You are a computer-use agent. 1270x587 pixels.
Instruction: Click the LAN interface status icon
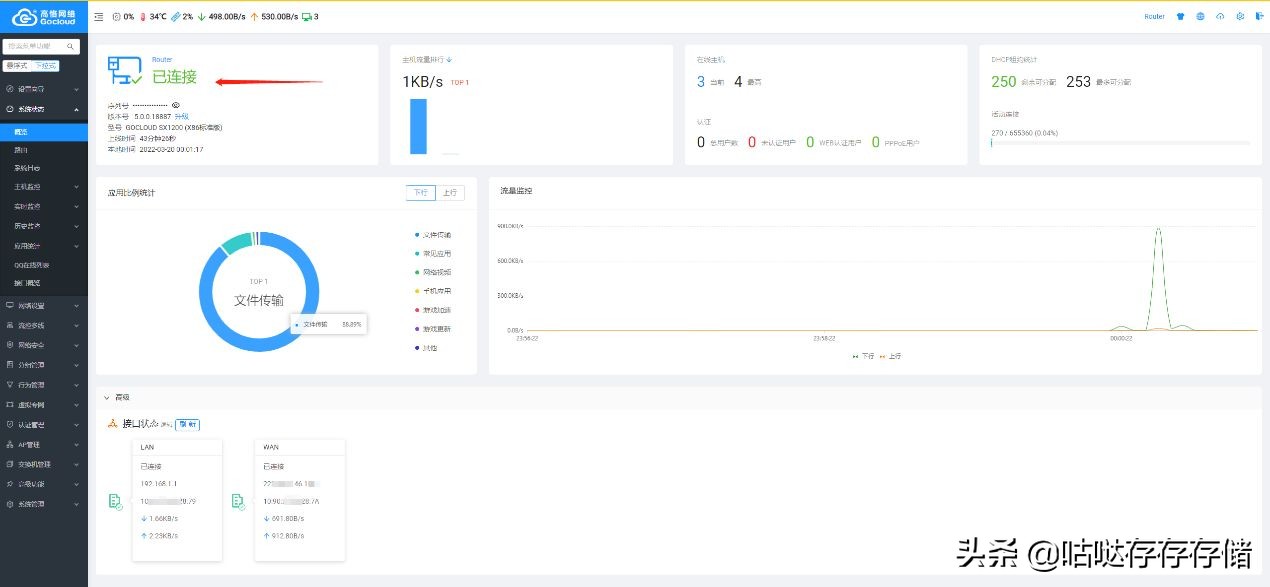tap(116, 501)
